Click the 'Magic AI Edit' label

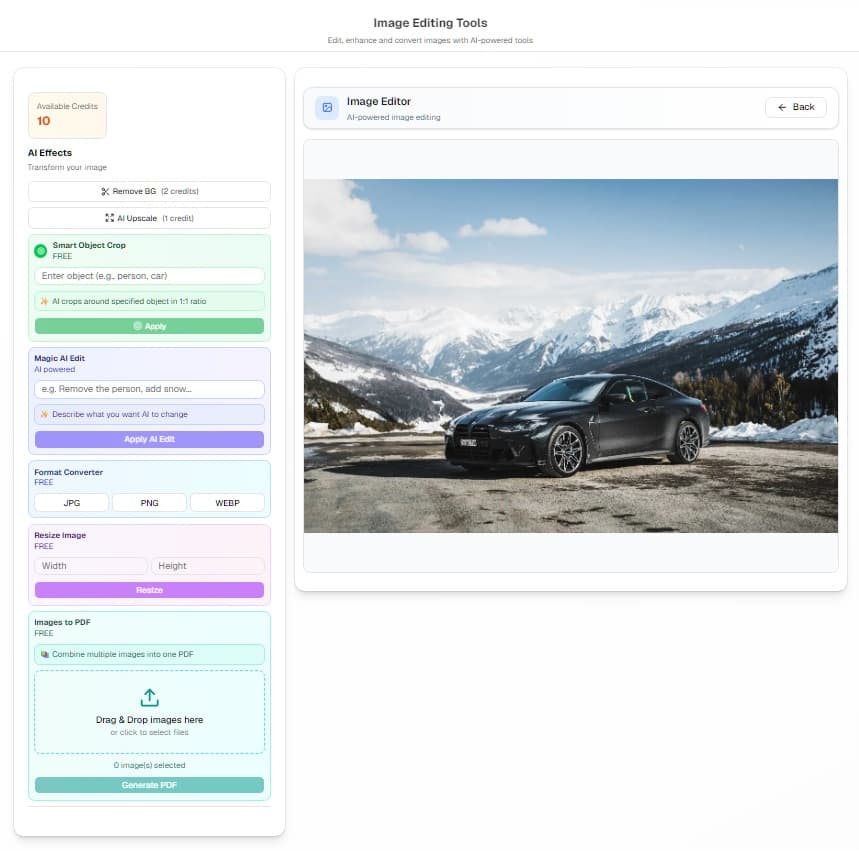[60, 358]
